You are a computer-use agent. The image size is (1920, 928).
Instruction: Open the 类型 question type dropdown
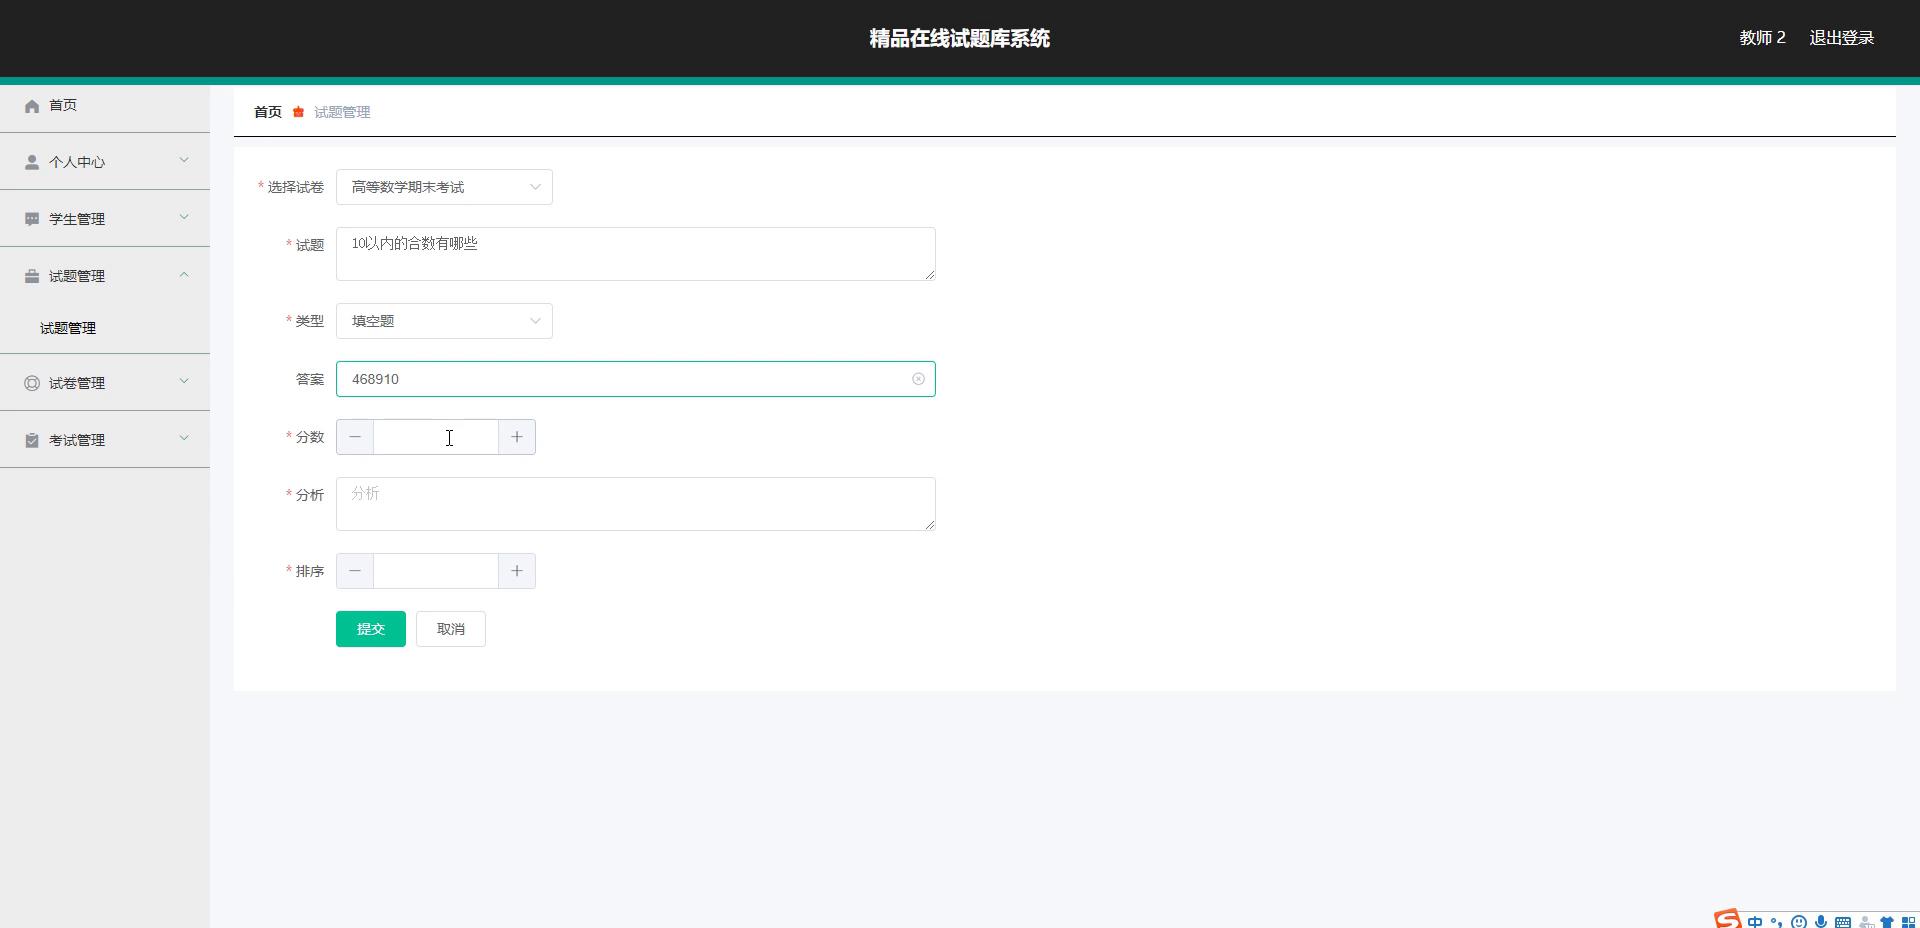click(x=444, y=321)
